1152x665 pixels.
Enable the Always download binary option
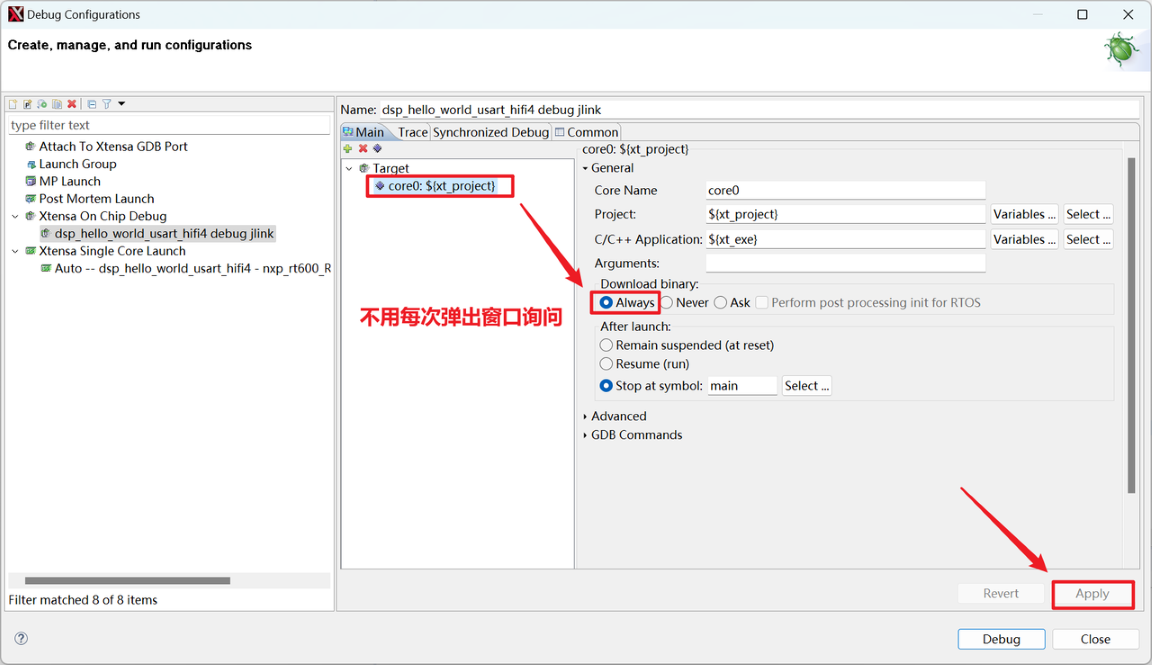(x=608, y=302)
